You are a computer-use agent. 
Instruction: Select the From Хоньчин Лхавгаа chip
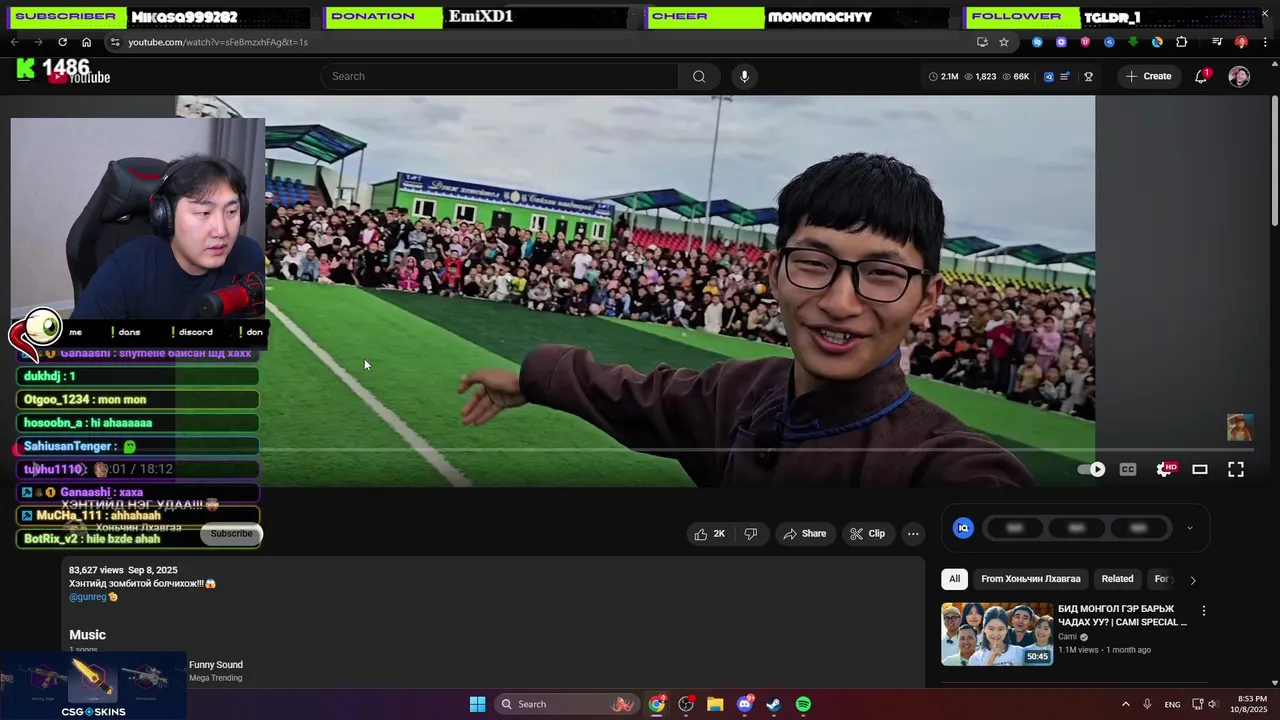pyautogui.click(x=1030, y=579)
